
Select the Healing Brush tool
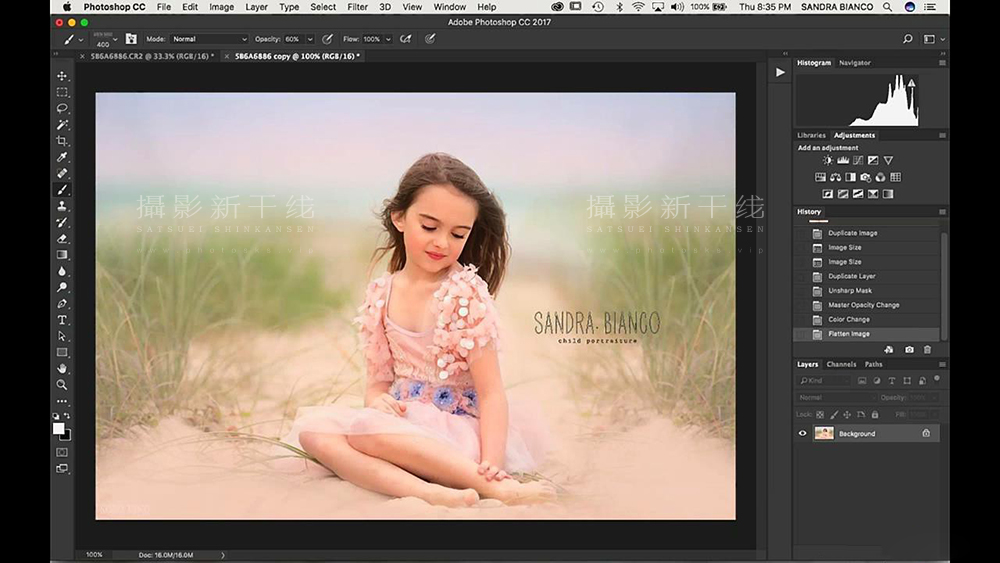(x=62, y=173)
